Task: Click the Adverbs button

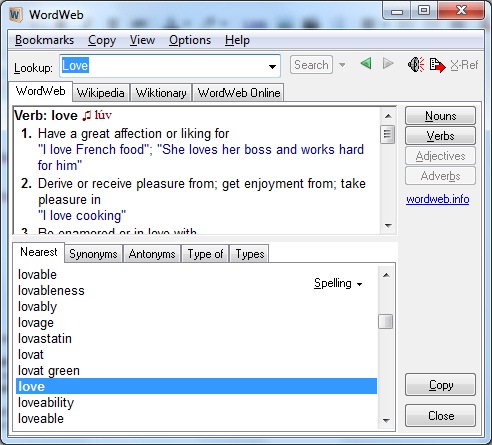Action: (x=440, y=176)
